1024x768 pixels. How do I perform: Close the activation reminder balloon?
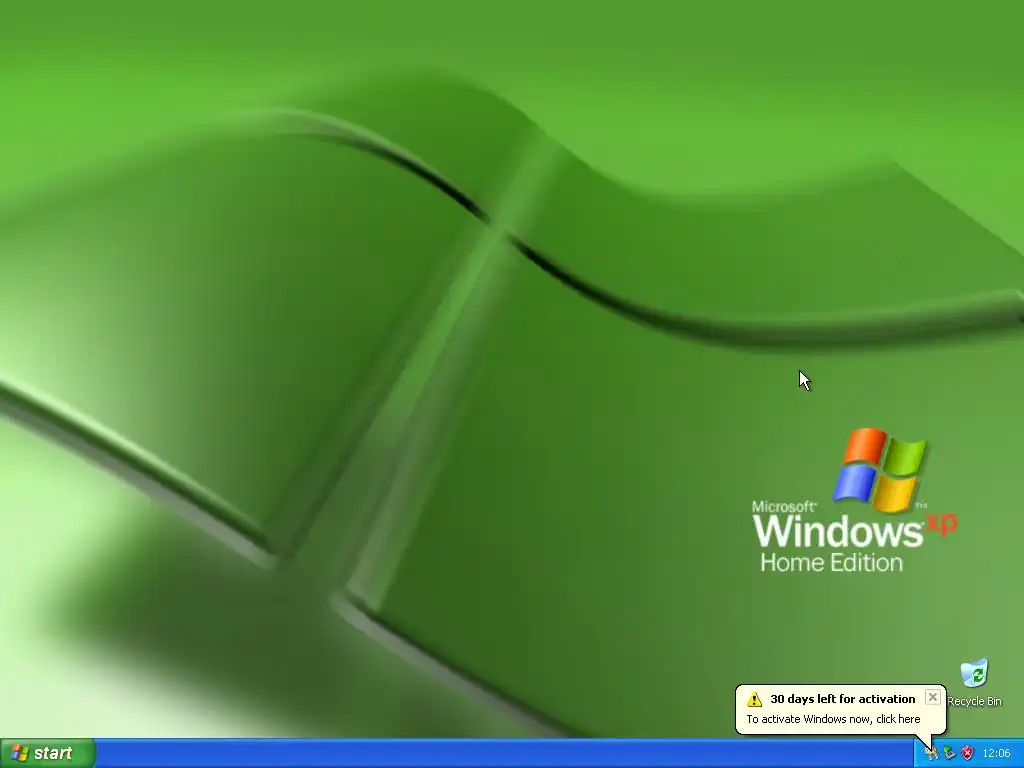pyautogui.click(x=933, y=697)
